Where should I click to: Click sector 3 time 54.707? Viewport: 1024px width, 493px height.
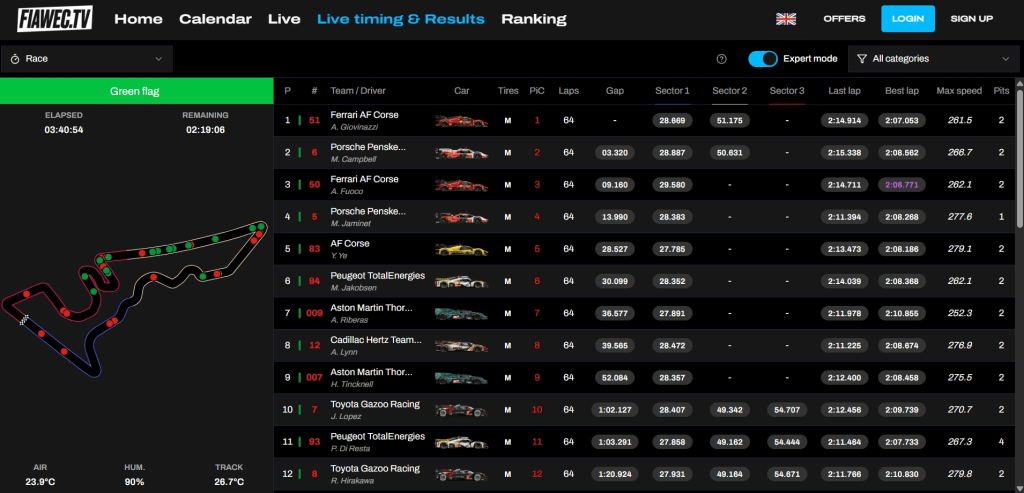pos(787,410)
